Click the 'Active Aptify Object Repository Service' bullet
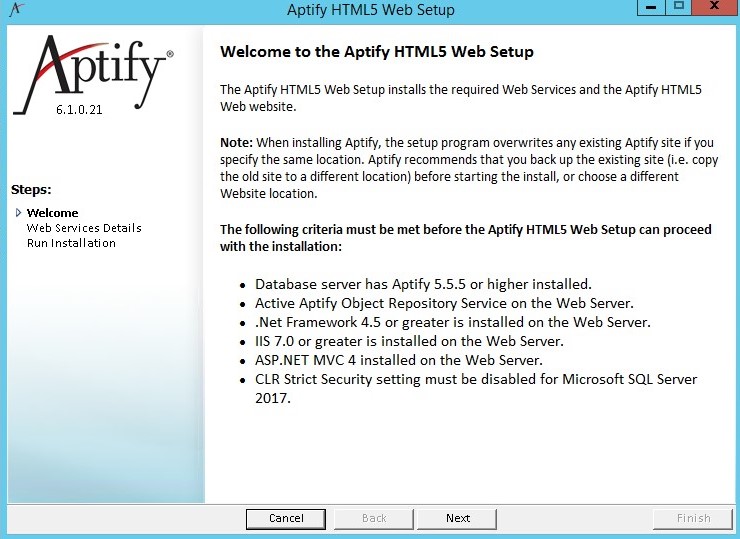This screenshot has height=539, width=740. pyautogui.click(x=444, y=303)
